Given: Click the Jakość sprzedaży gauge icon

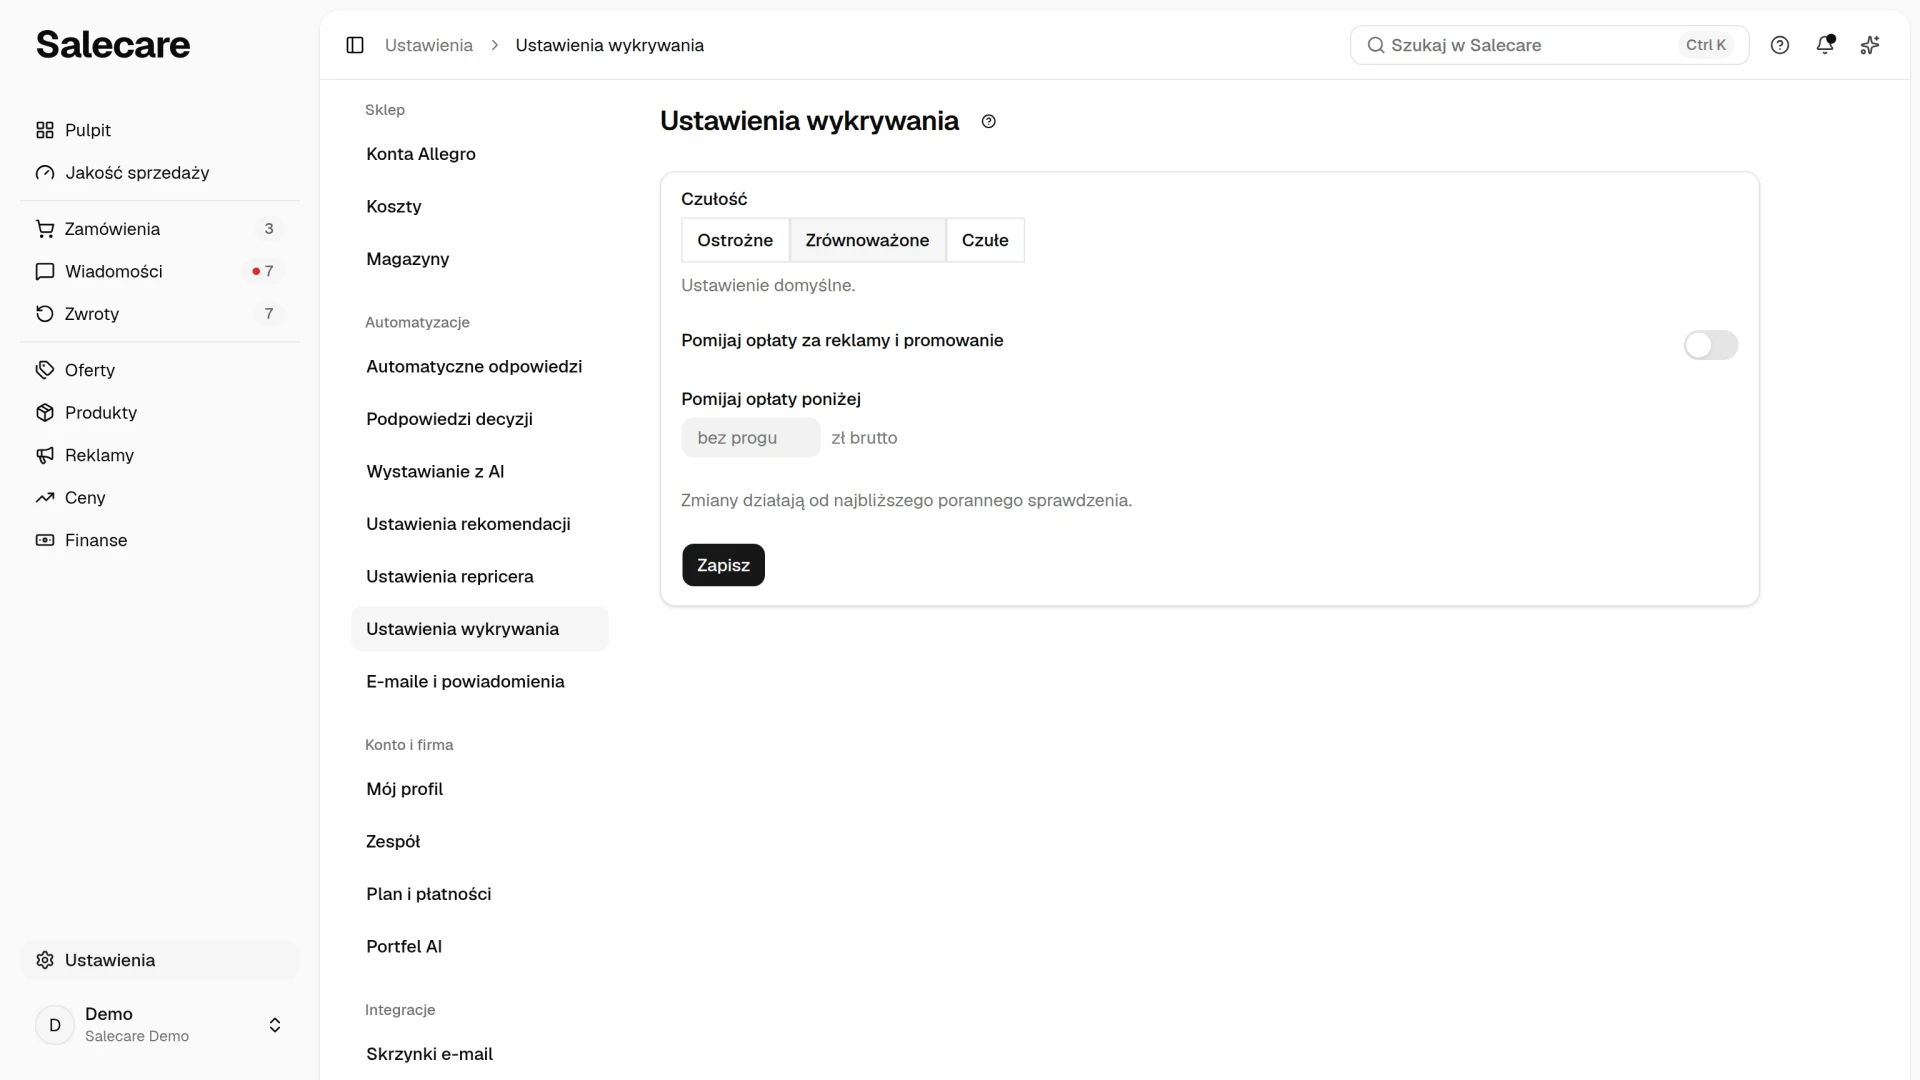Looking at the screenshot, I should point(45,173).
